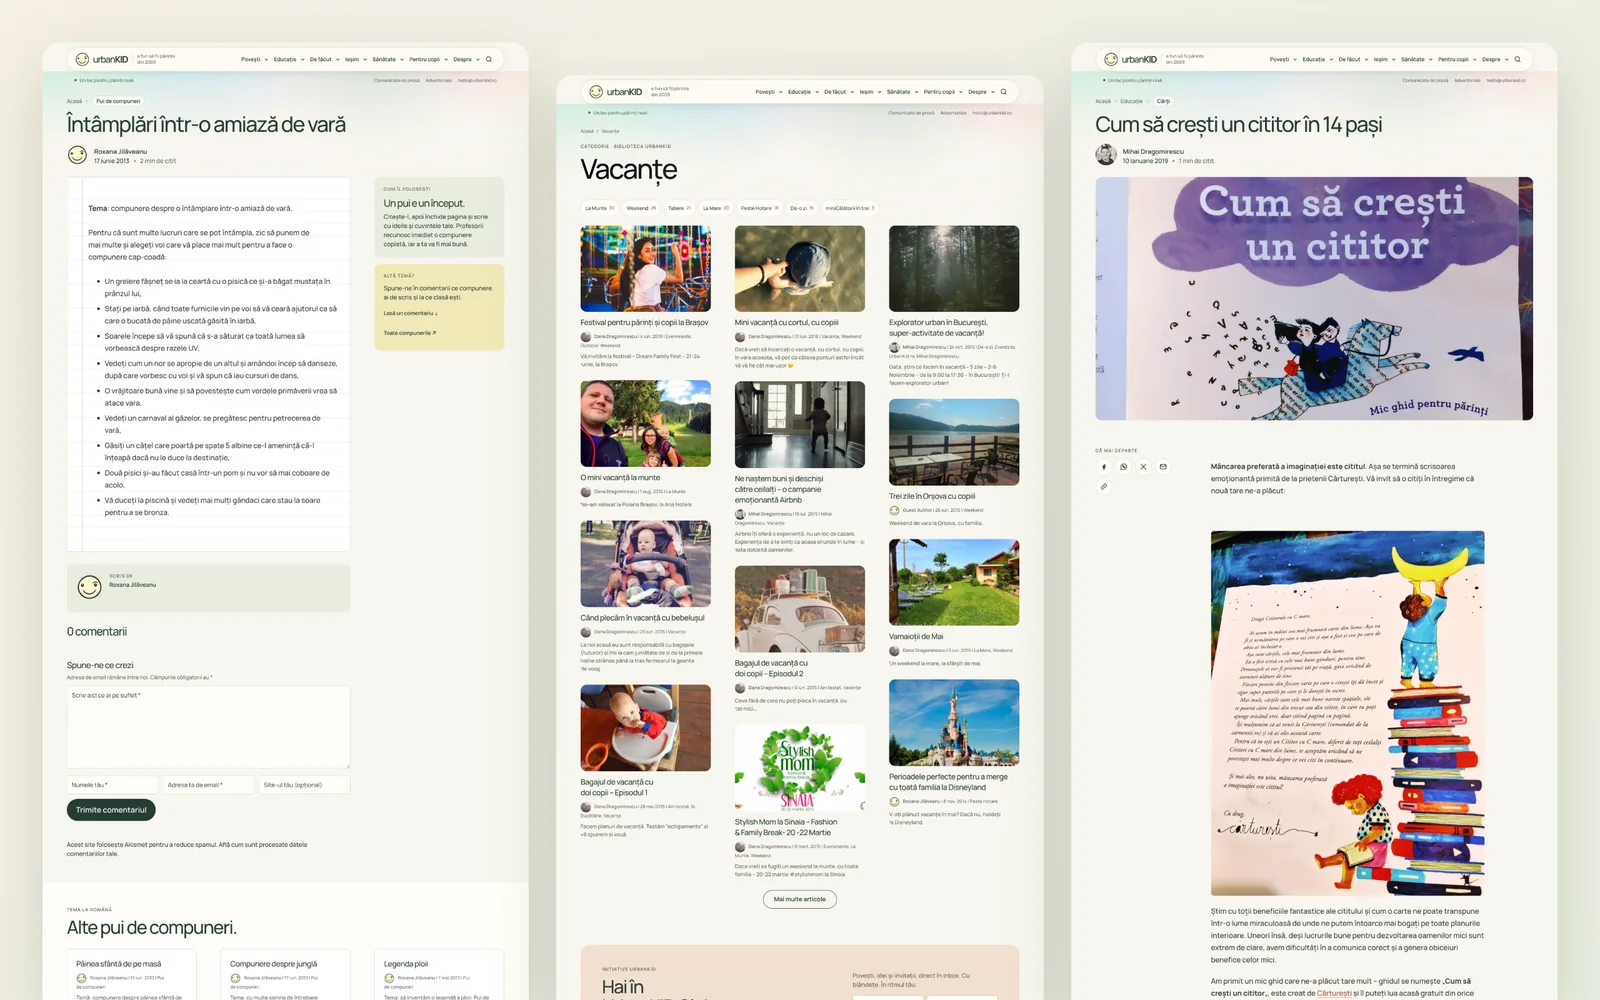Expand the Povești menu on the left page

tap(254, 59)
